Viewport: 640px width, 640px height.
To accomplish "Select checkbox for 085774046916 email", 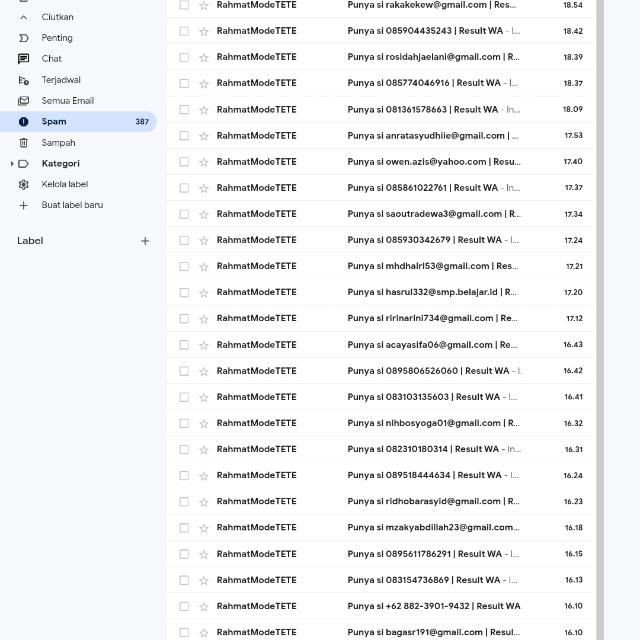I will [184, 83].
